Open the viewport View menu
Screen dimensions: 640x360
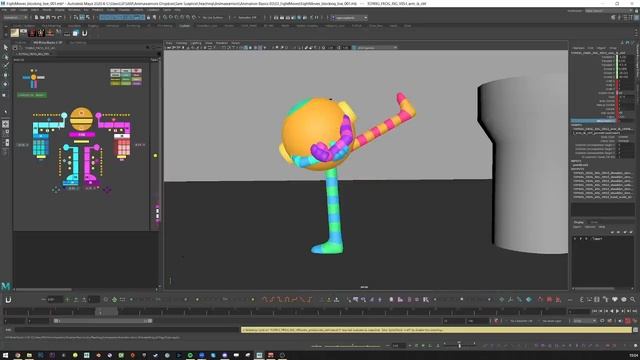[x=169, y=43]
